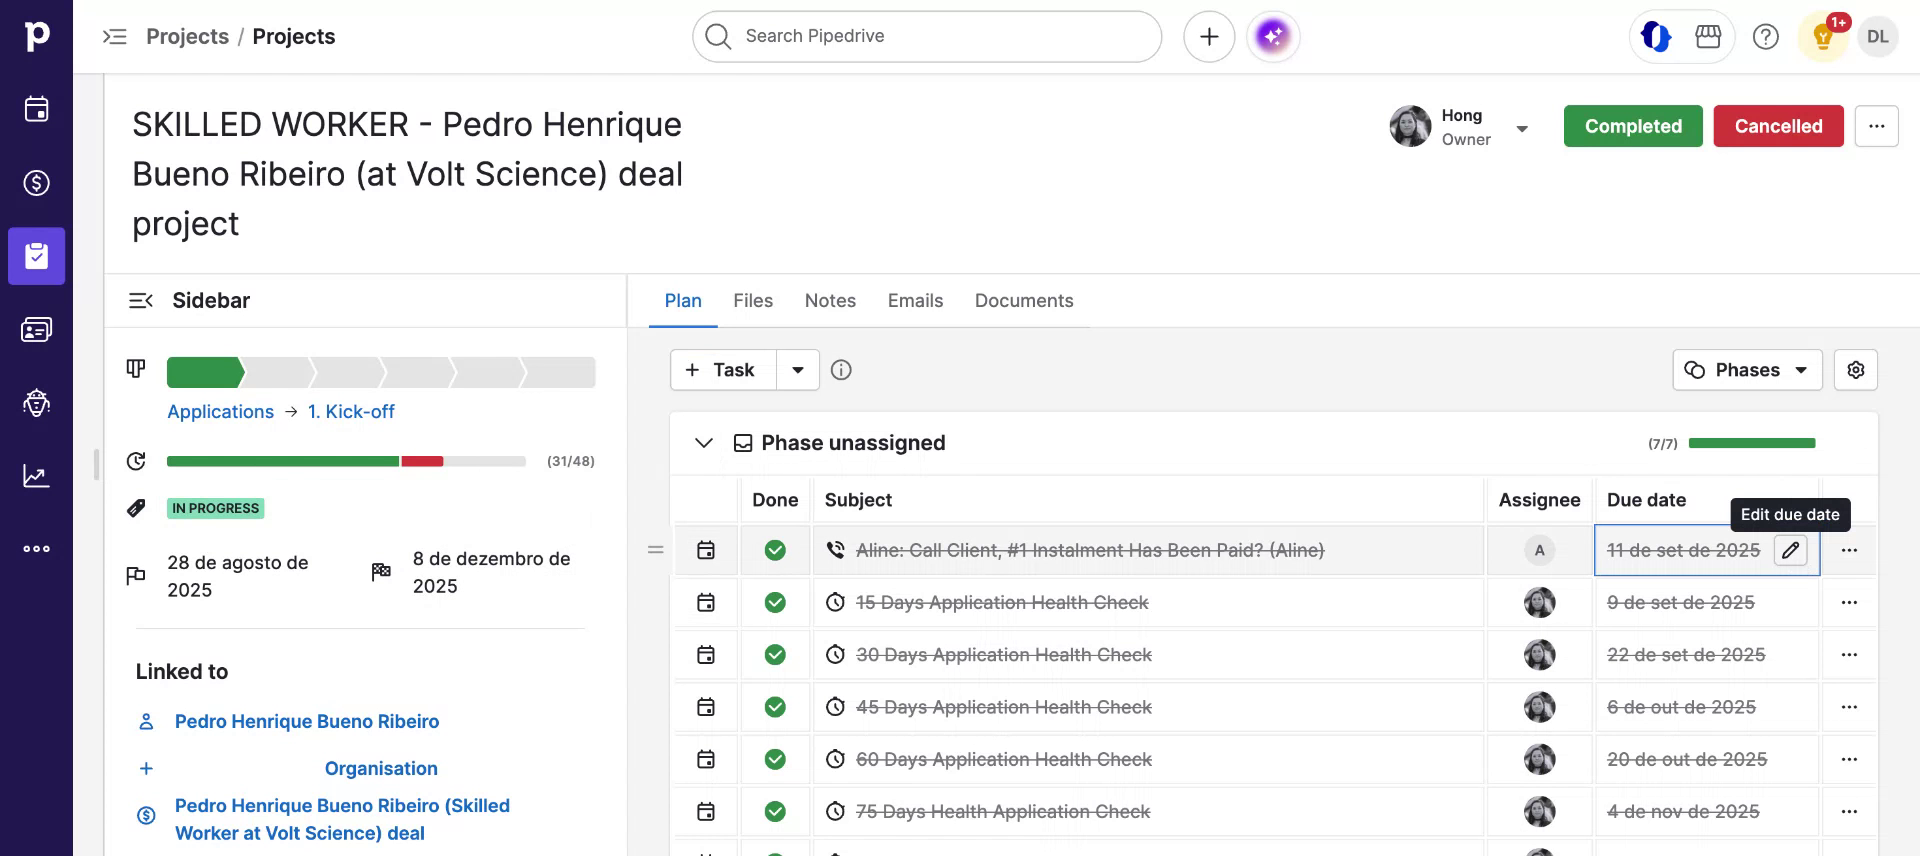This screenshot has height=856, width=1920.
Task: Open more options for 45 Days task
Action: point(1849,707)
